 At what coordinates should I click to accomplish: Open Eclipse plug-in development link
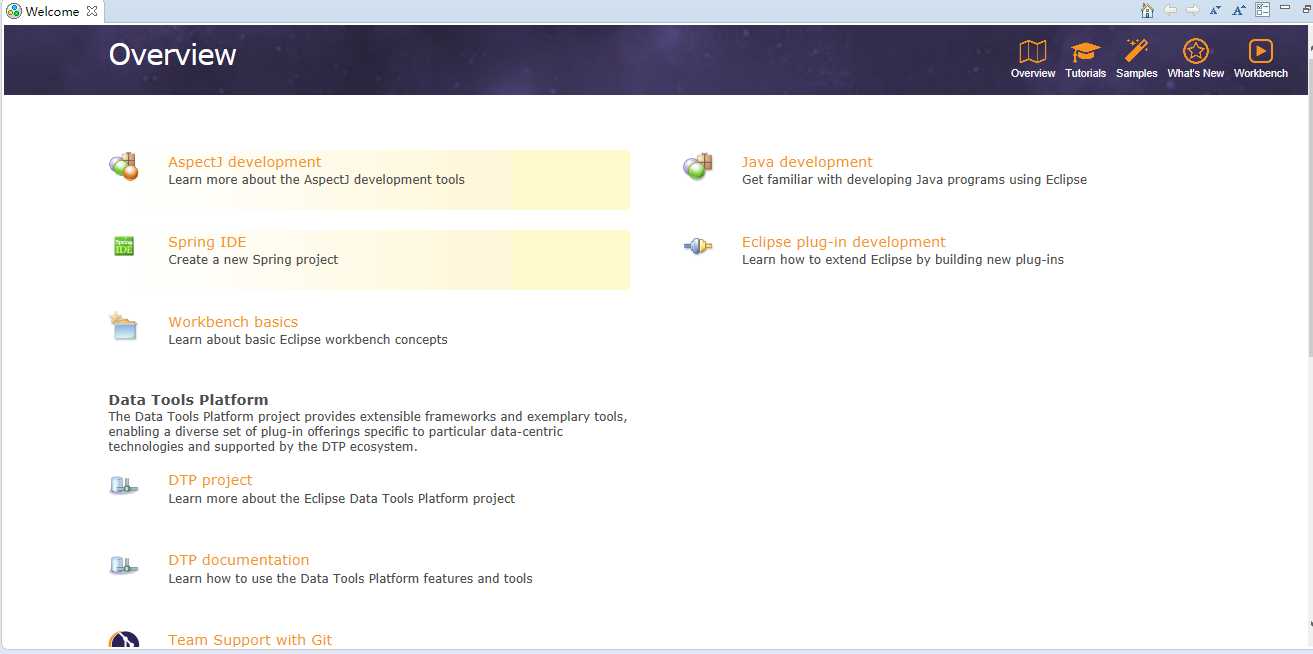coord(843,242)
